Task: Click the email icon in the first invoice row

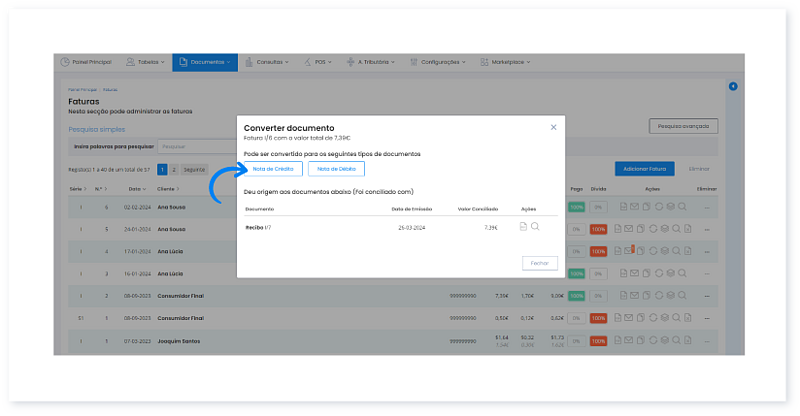Action: pos(635,207)
